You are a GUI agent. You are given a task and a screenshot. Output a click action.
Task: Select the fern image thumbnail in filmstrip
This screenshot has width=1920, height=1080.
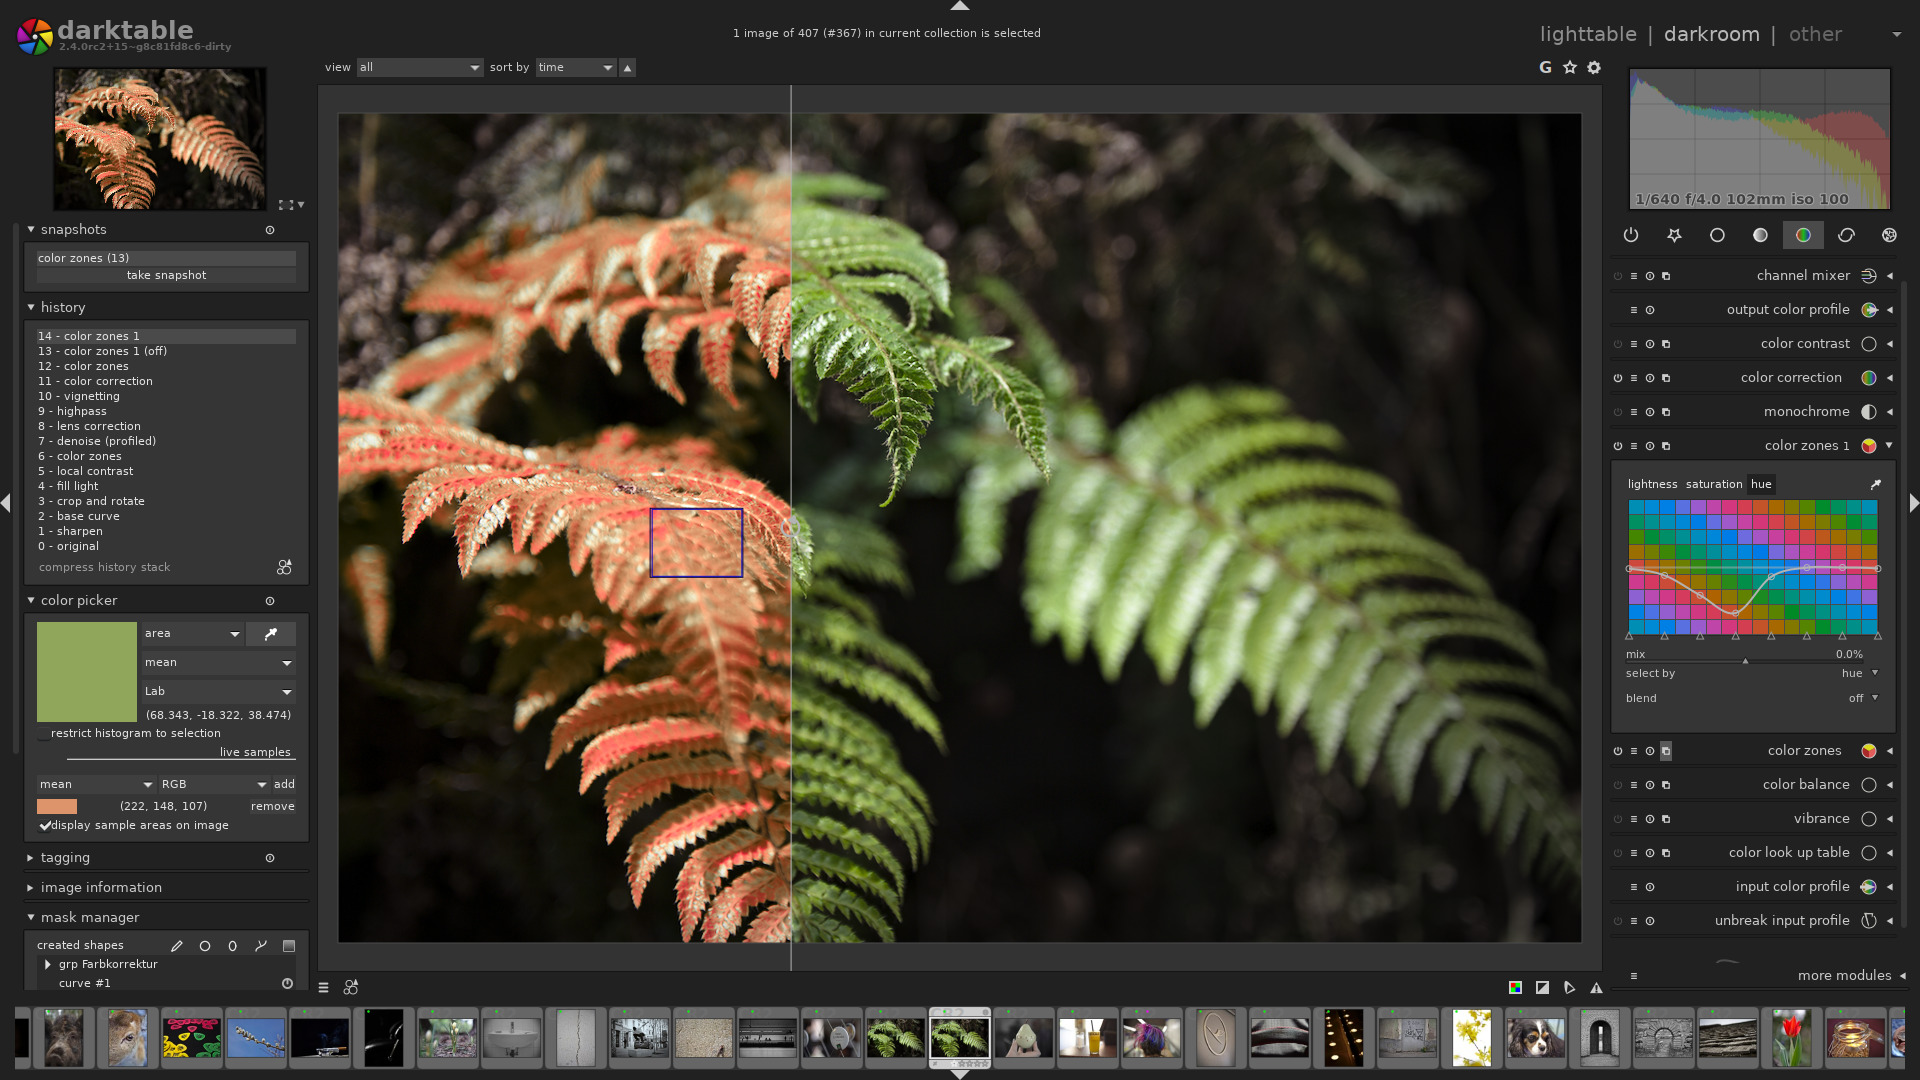click(960, 1039)
